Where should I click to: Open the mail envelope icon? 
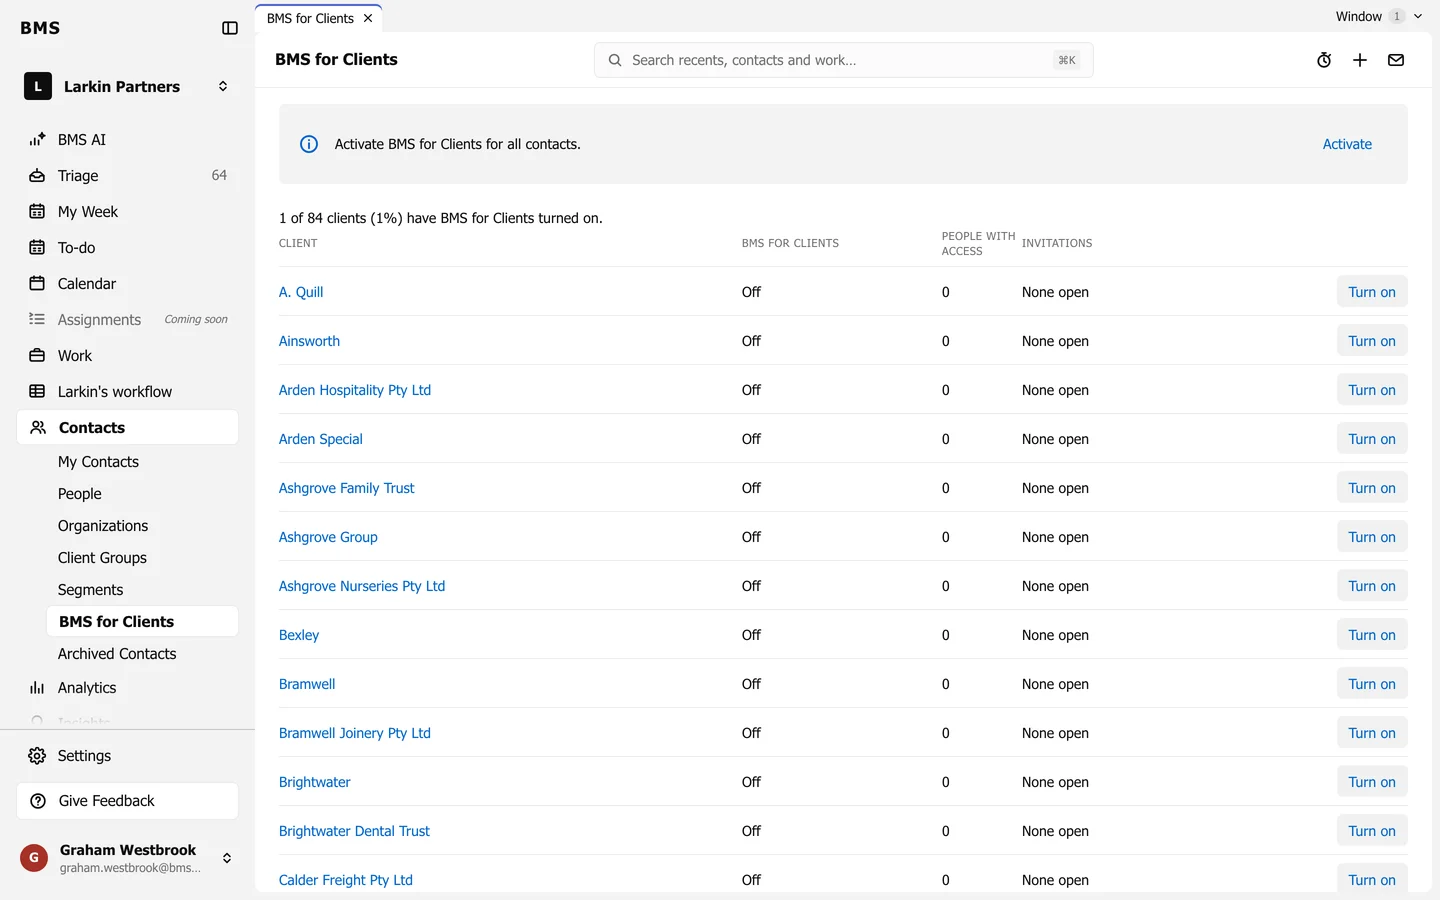[1396, 60]
